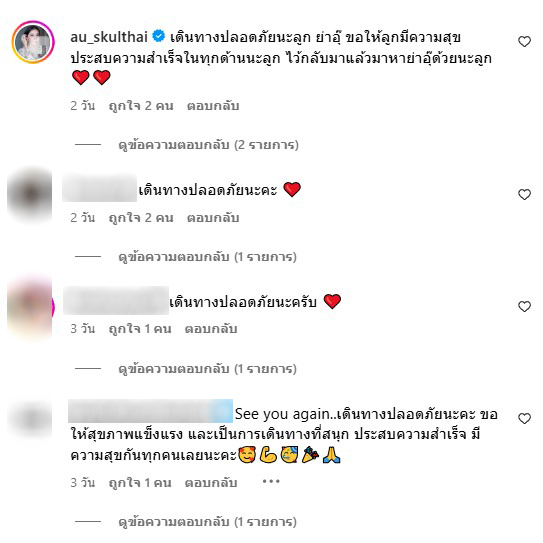Like the au_skulthai comment with heart icon
The image size is (543, 543).
pos(524,42)
